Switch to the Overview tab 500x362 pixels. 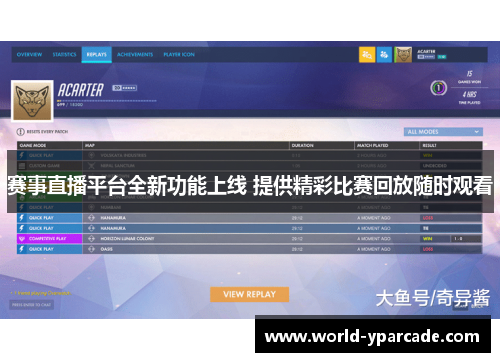[29, 54]
